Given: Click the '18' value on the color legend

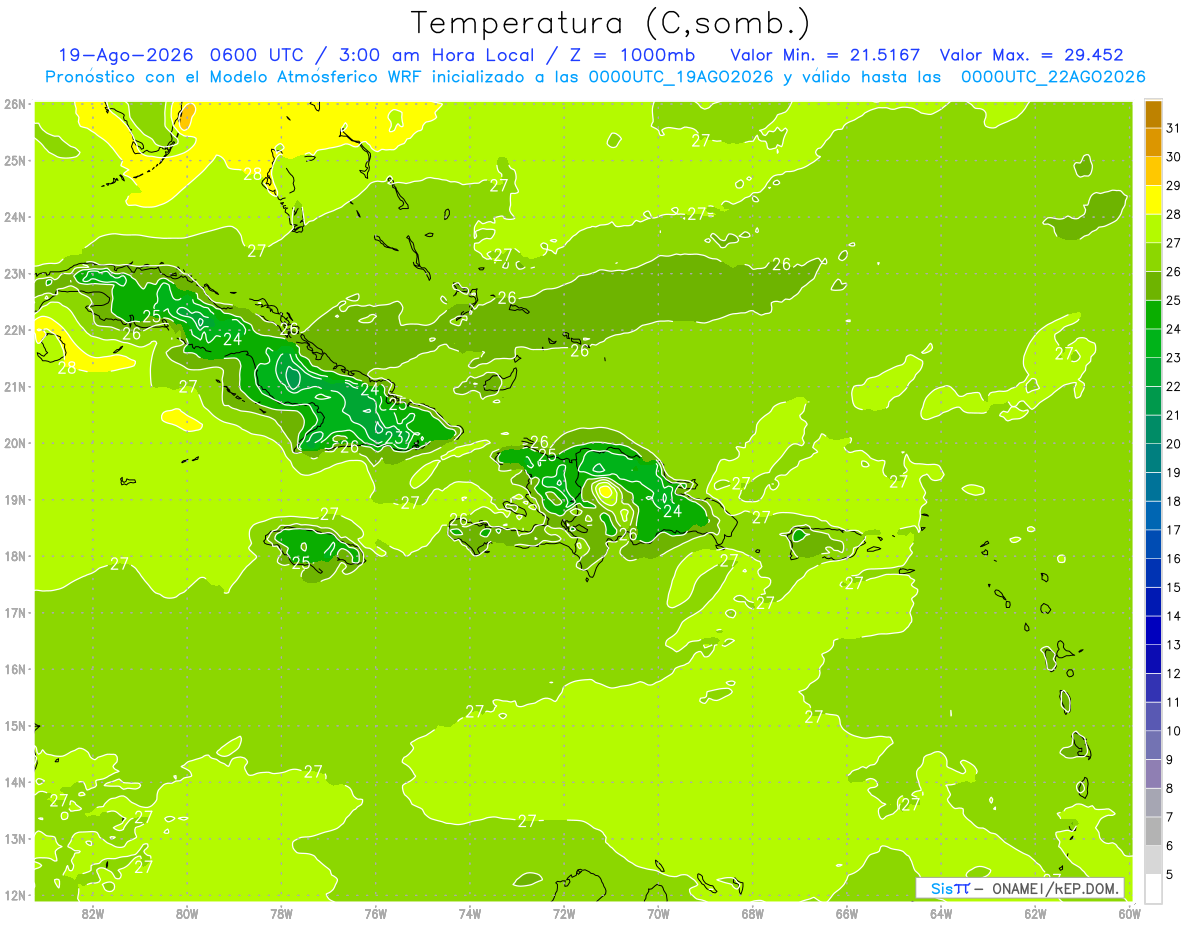Looking at the screenshot, I should coord(1174,502).
